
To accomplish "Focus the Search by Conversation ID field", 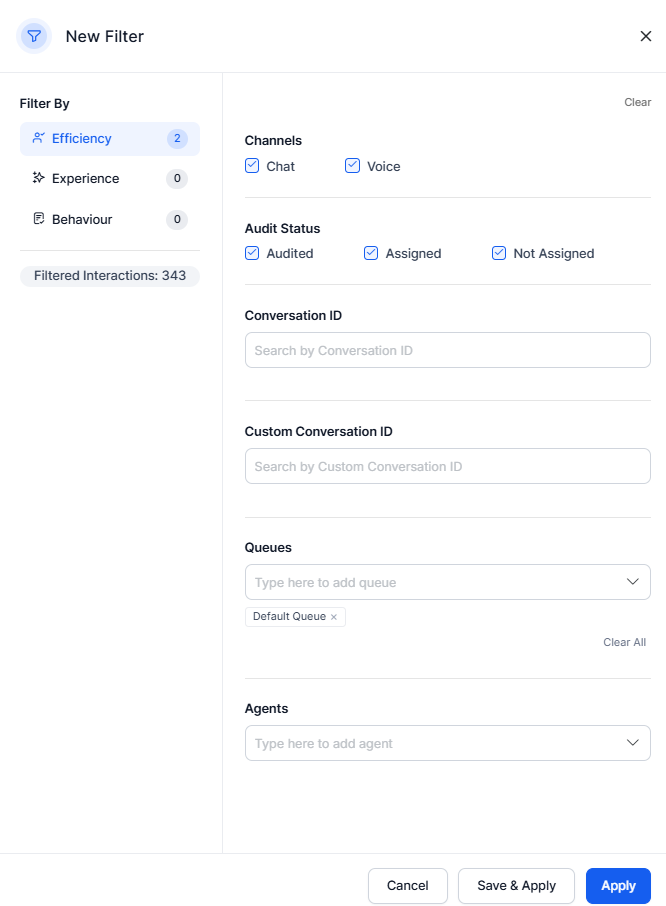I will coord(448,350).
